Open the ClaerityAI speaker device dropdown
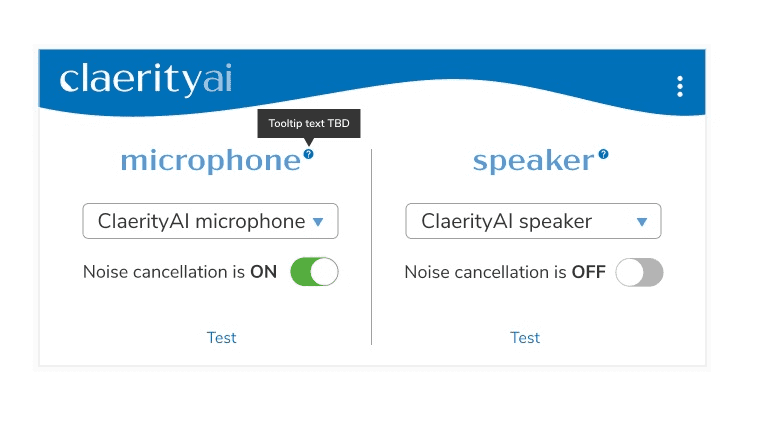The width and height of the screenshot is (757, 424). point(533,221)
